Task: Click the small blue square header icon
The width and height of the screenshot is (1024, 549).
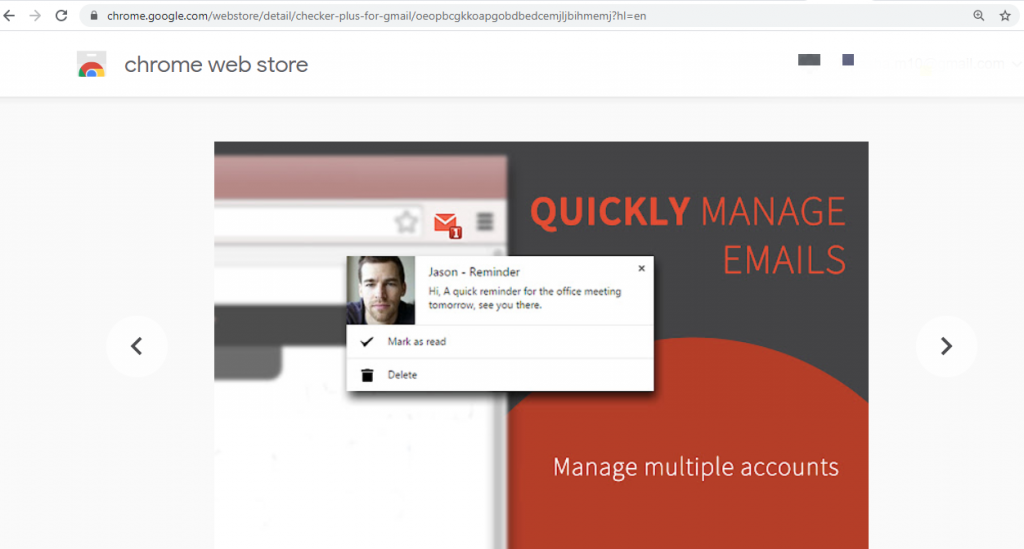Action: pyautogui.click(x=848, y=60)
